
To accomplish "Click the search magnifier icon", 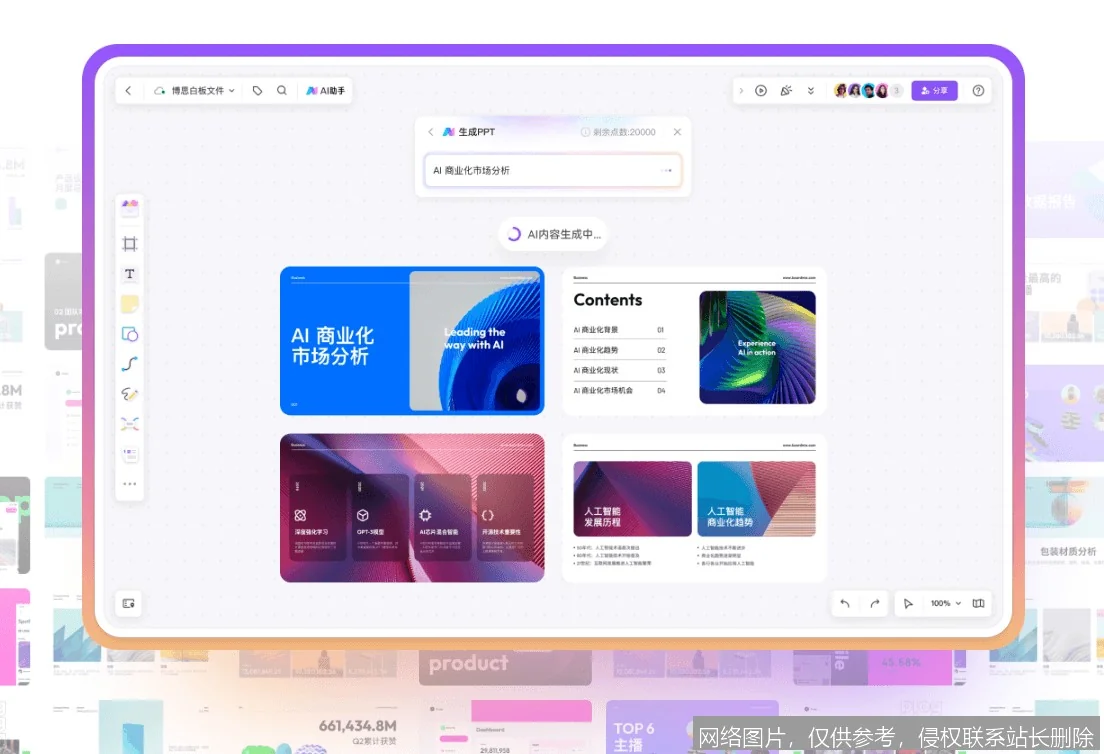I will point(281,90).
